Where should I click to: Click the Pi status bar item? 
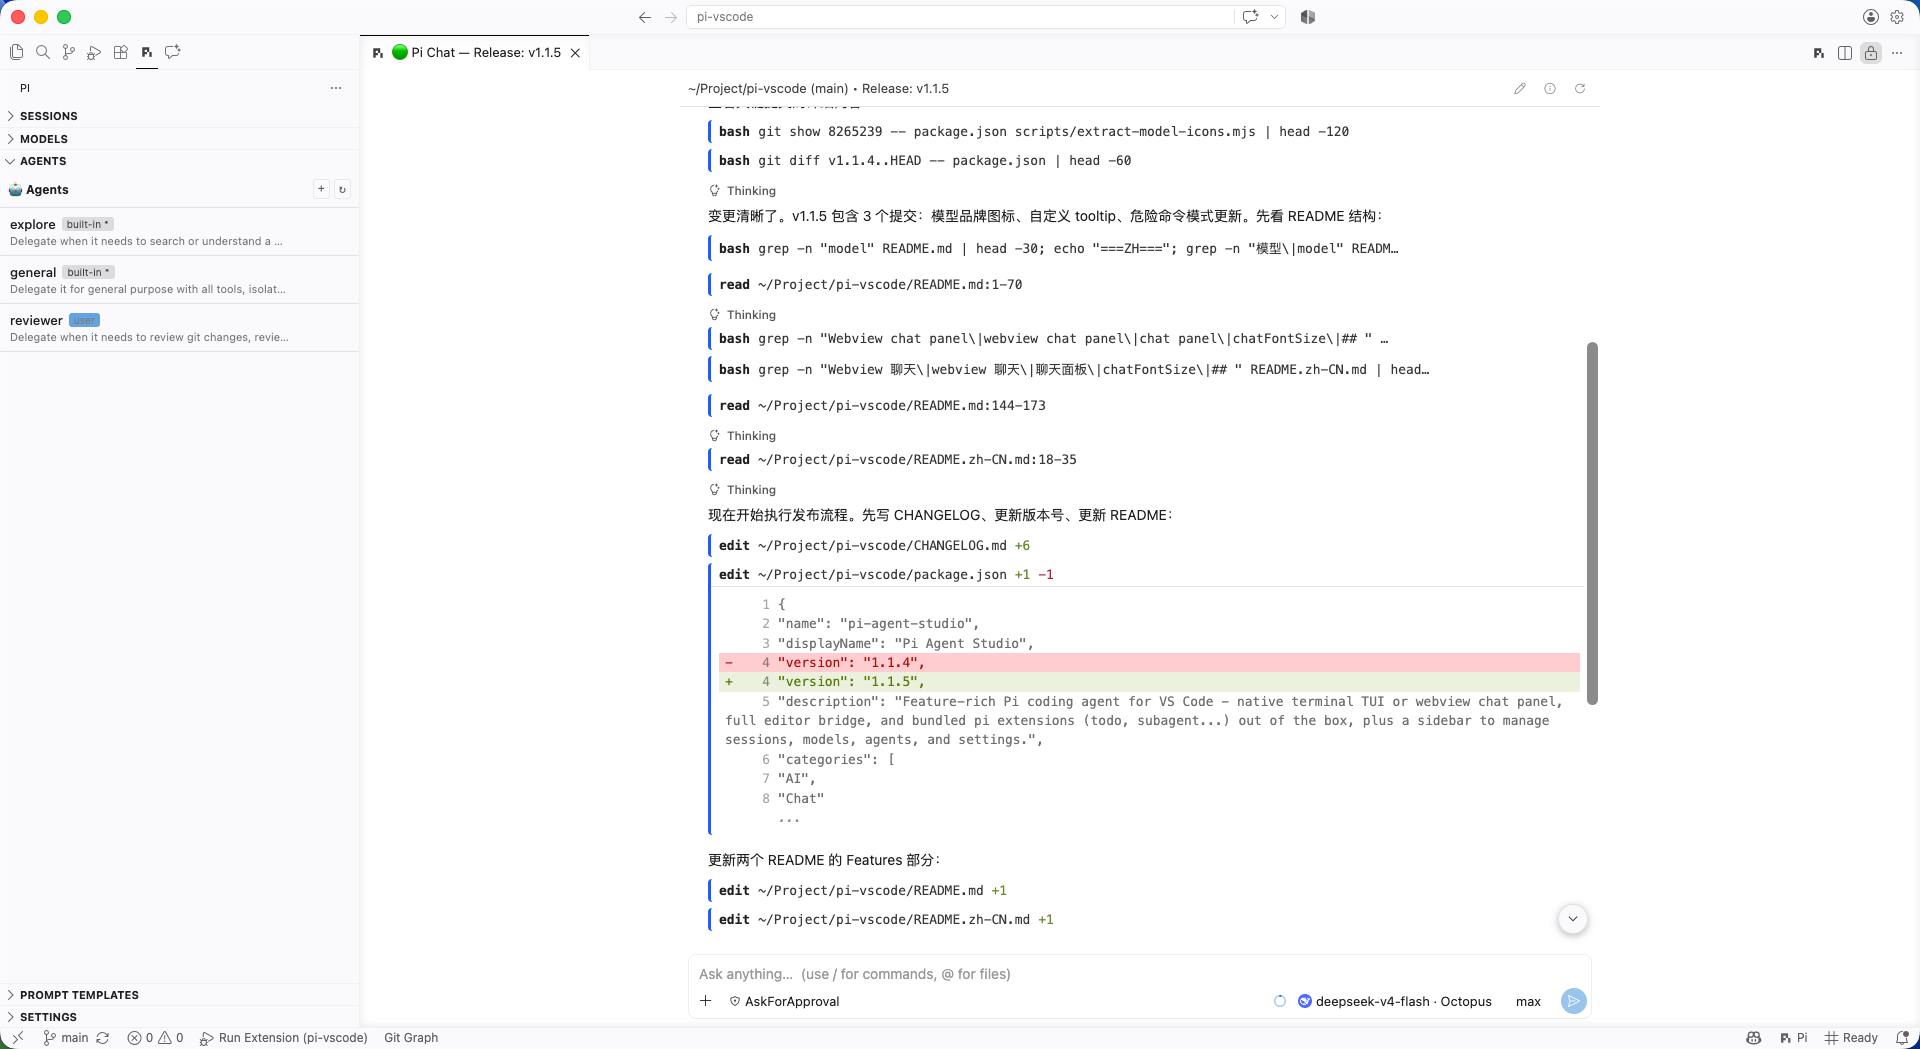coord(1794,1038)
